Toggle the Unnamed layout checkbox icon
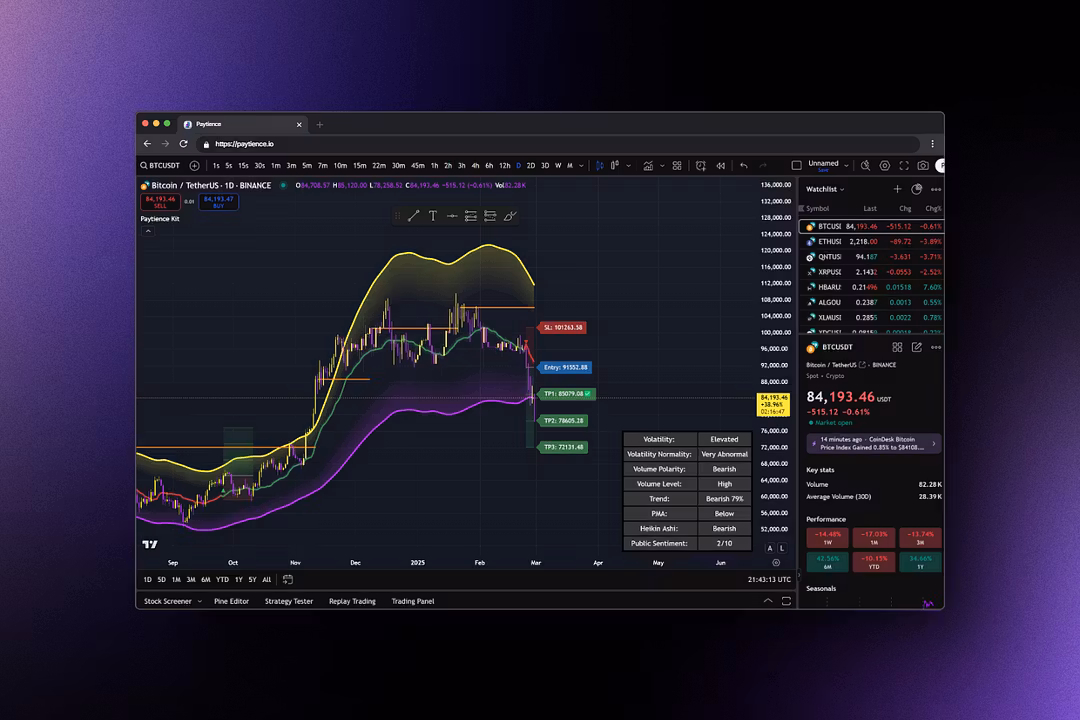This screenshot has height=720, width=1080. tap(796, 166)
